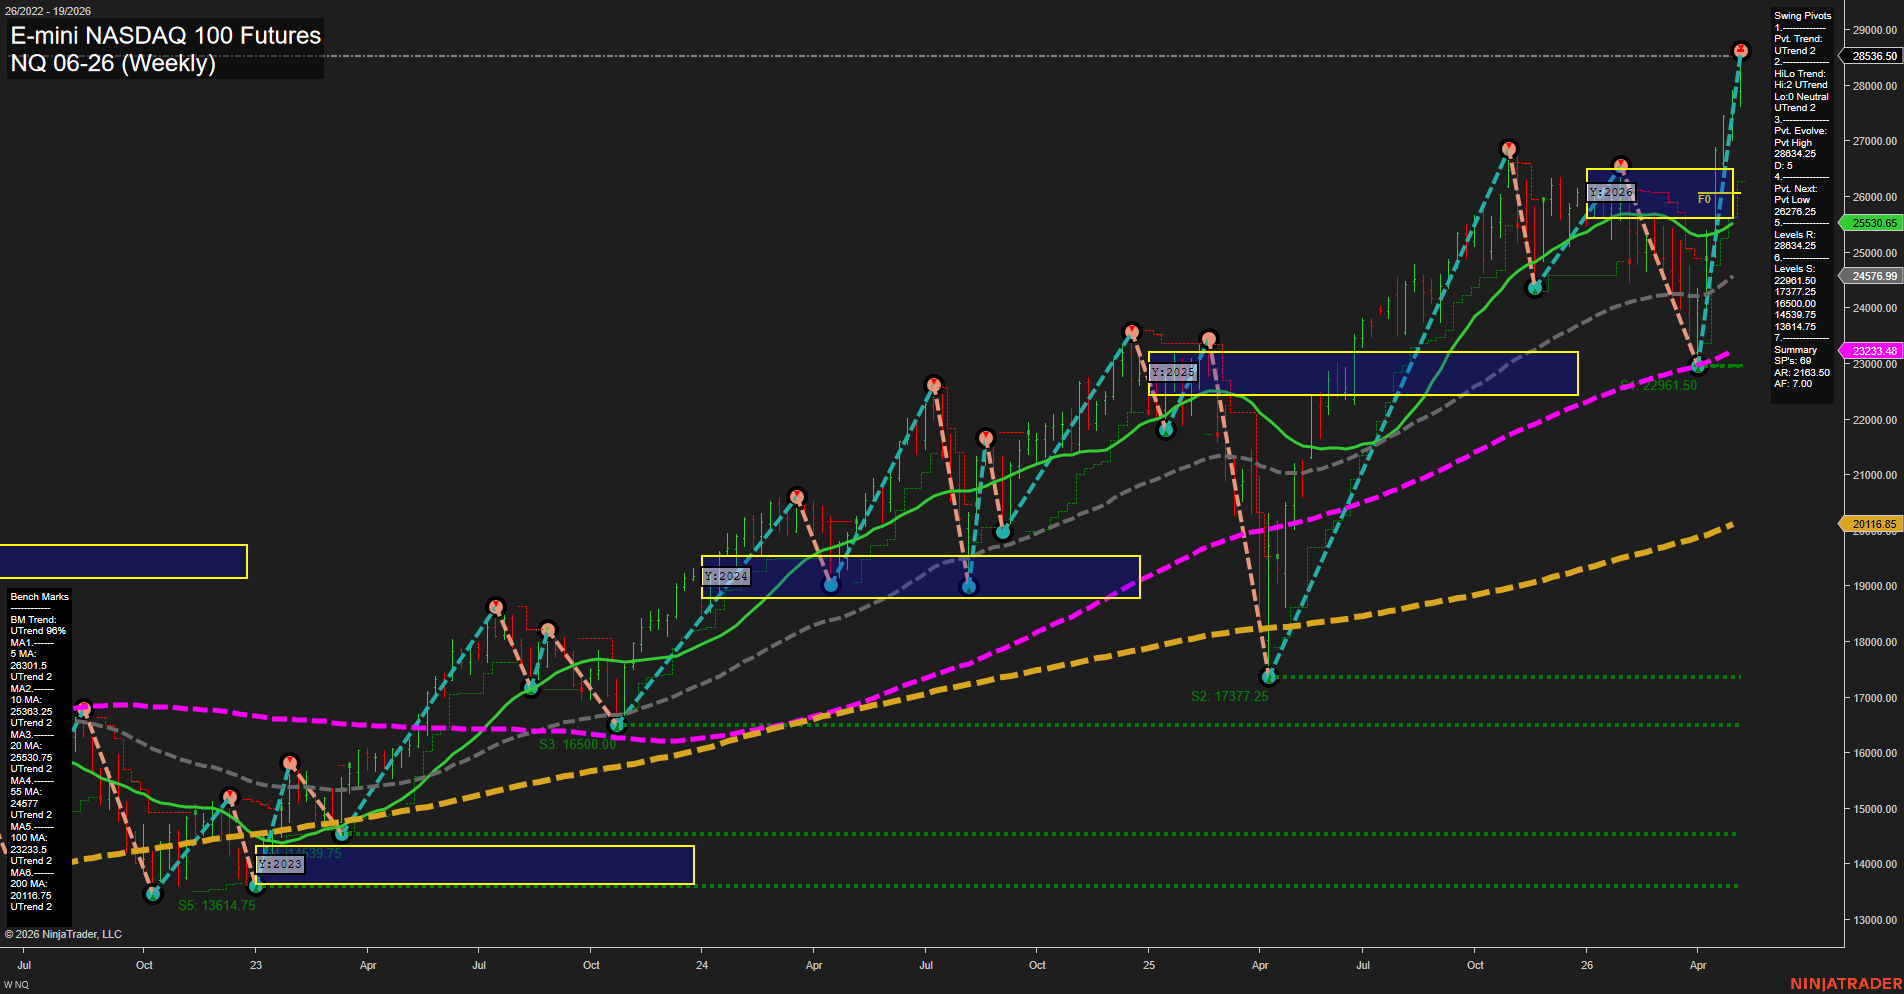Select 17377.25 in the Levels S list
This screenshot has width=1904, height=994.
click(1795, 292)
